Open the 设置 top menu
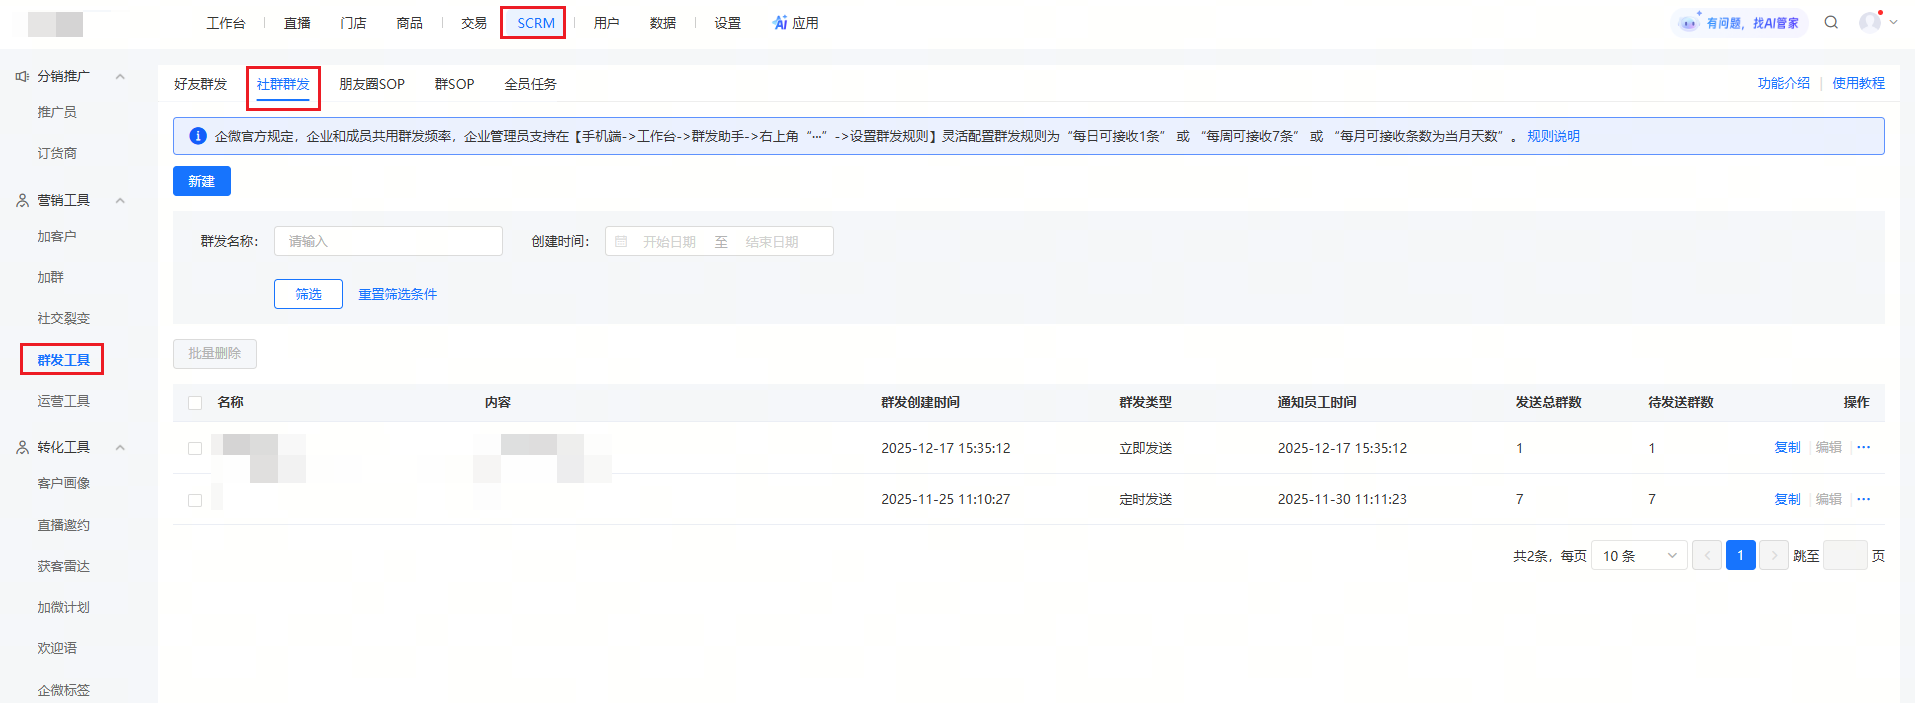This screenshot has width=1915, height=703. click(727, 23)
